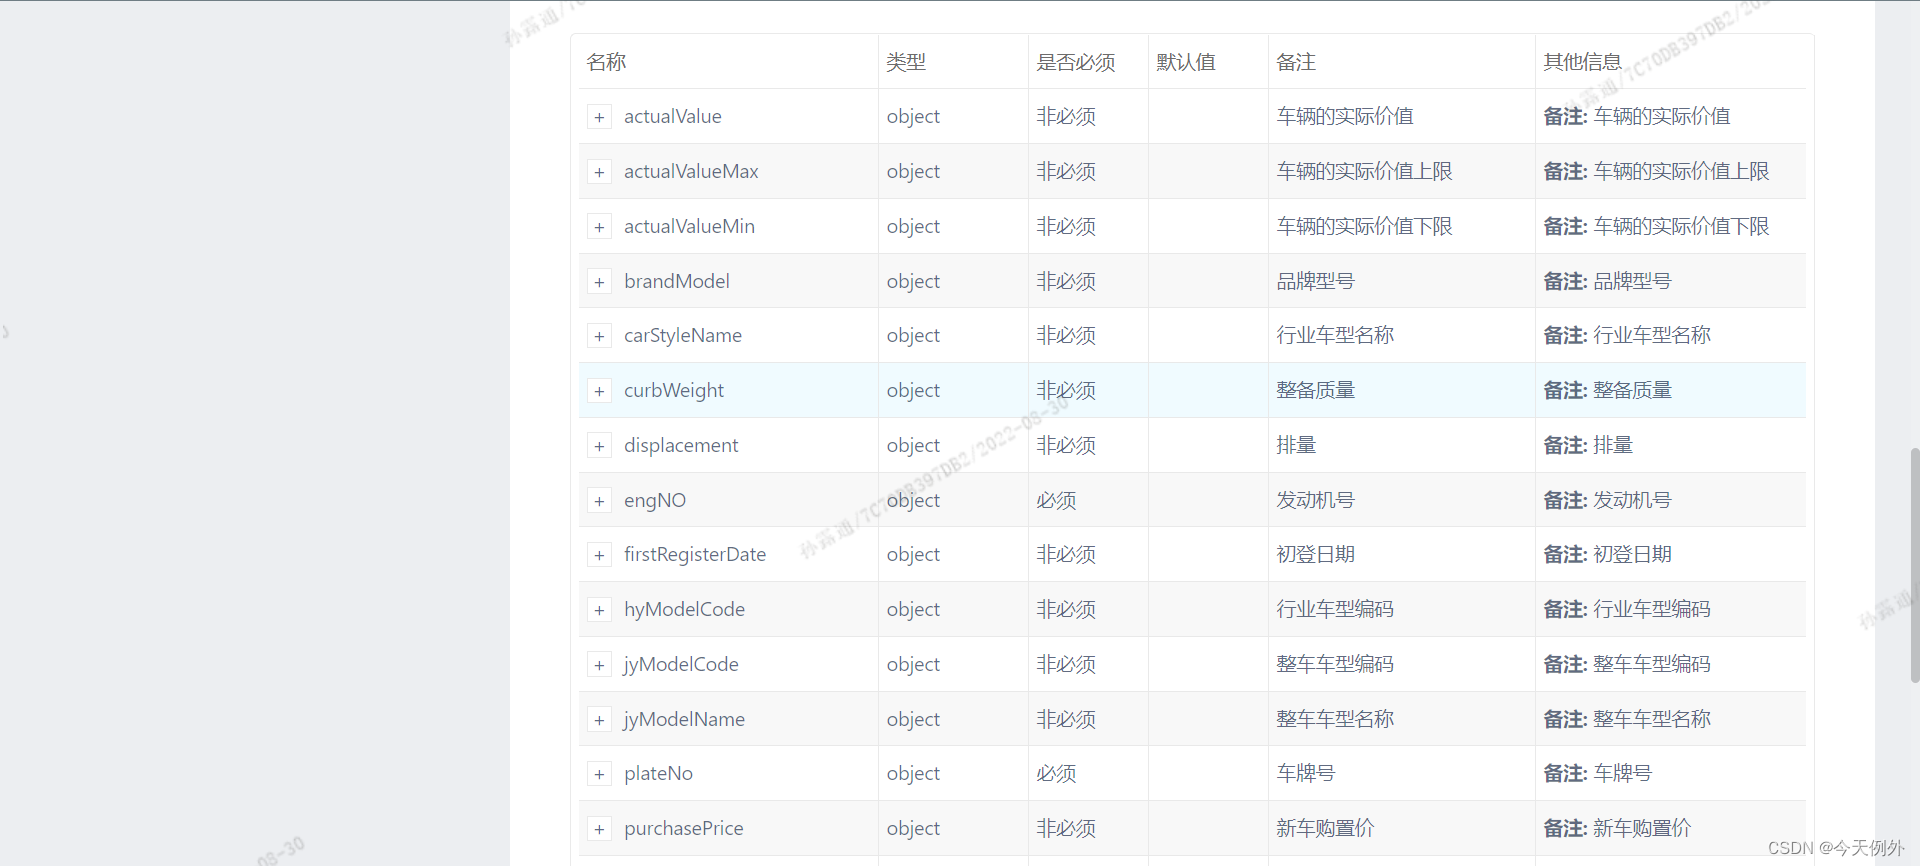Image resolution: width=1920 pixels, height=866 pixels.
Task: Click the 品牌型号 remark cell
Action: (1315, 281)
